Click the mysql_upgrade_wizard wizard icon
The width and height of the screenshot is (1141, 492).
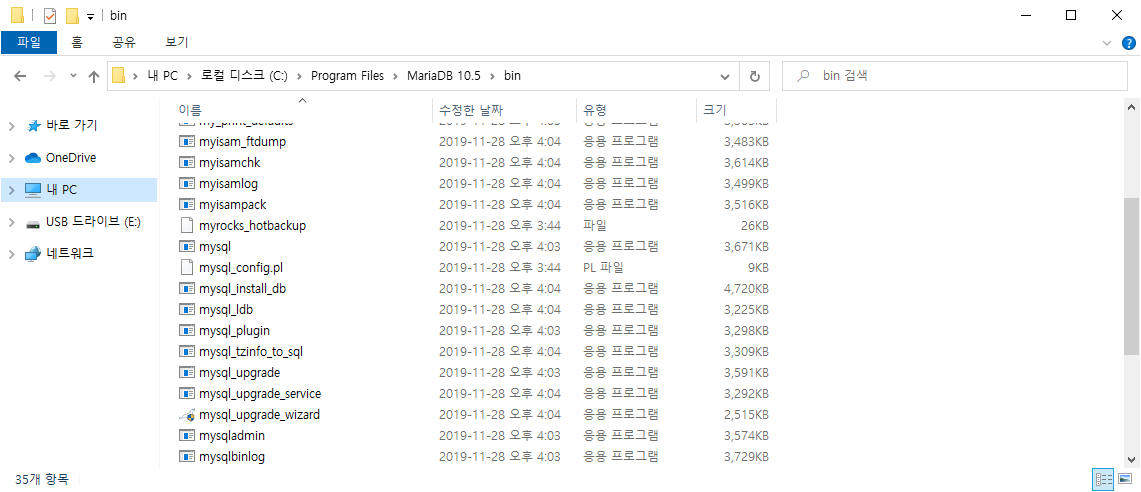tap(187, 415)
